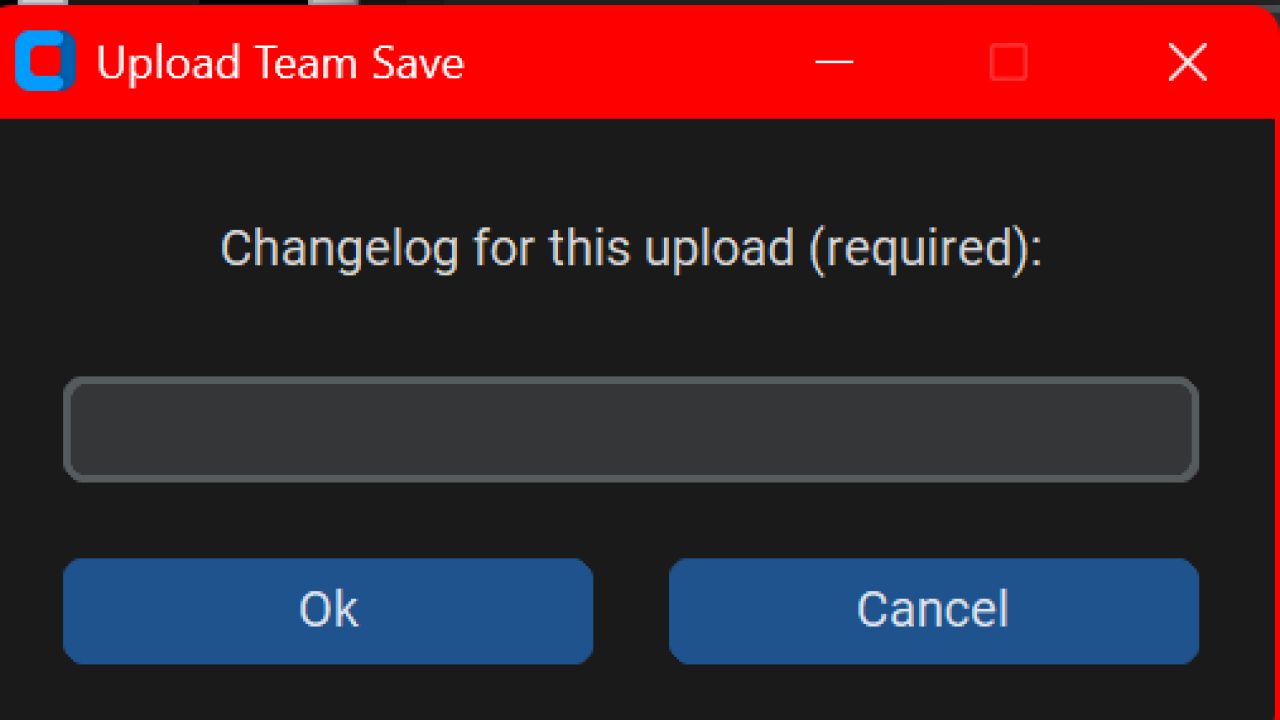This screenshot has width=1280, height=720.
Task: Click the X close icon
Action: pos(1187,62)
